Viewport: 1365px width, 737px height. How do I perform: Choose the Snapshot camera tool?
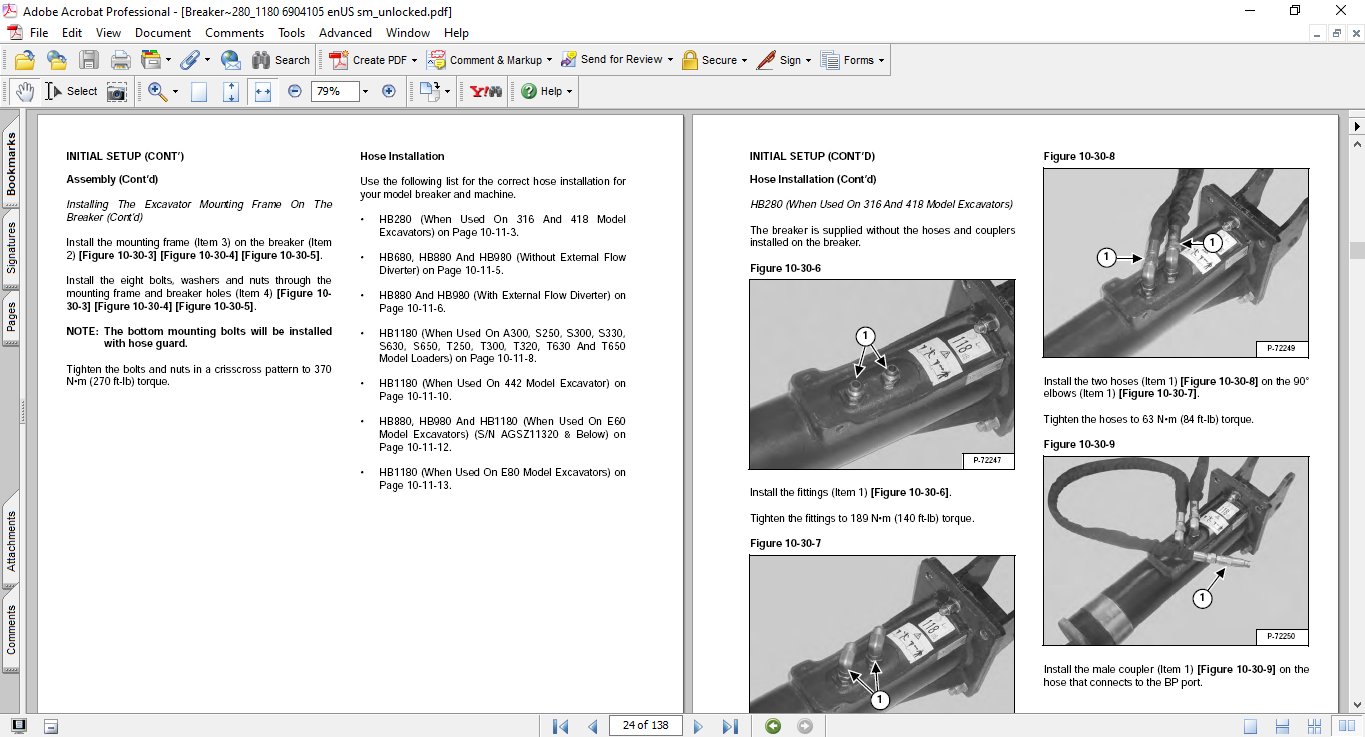pos(117,91)
